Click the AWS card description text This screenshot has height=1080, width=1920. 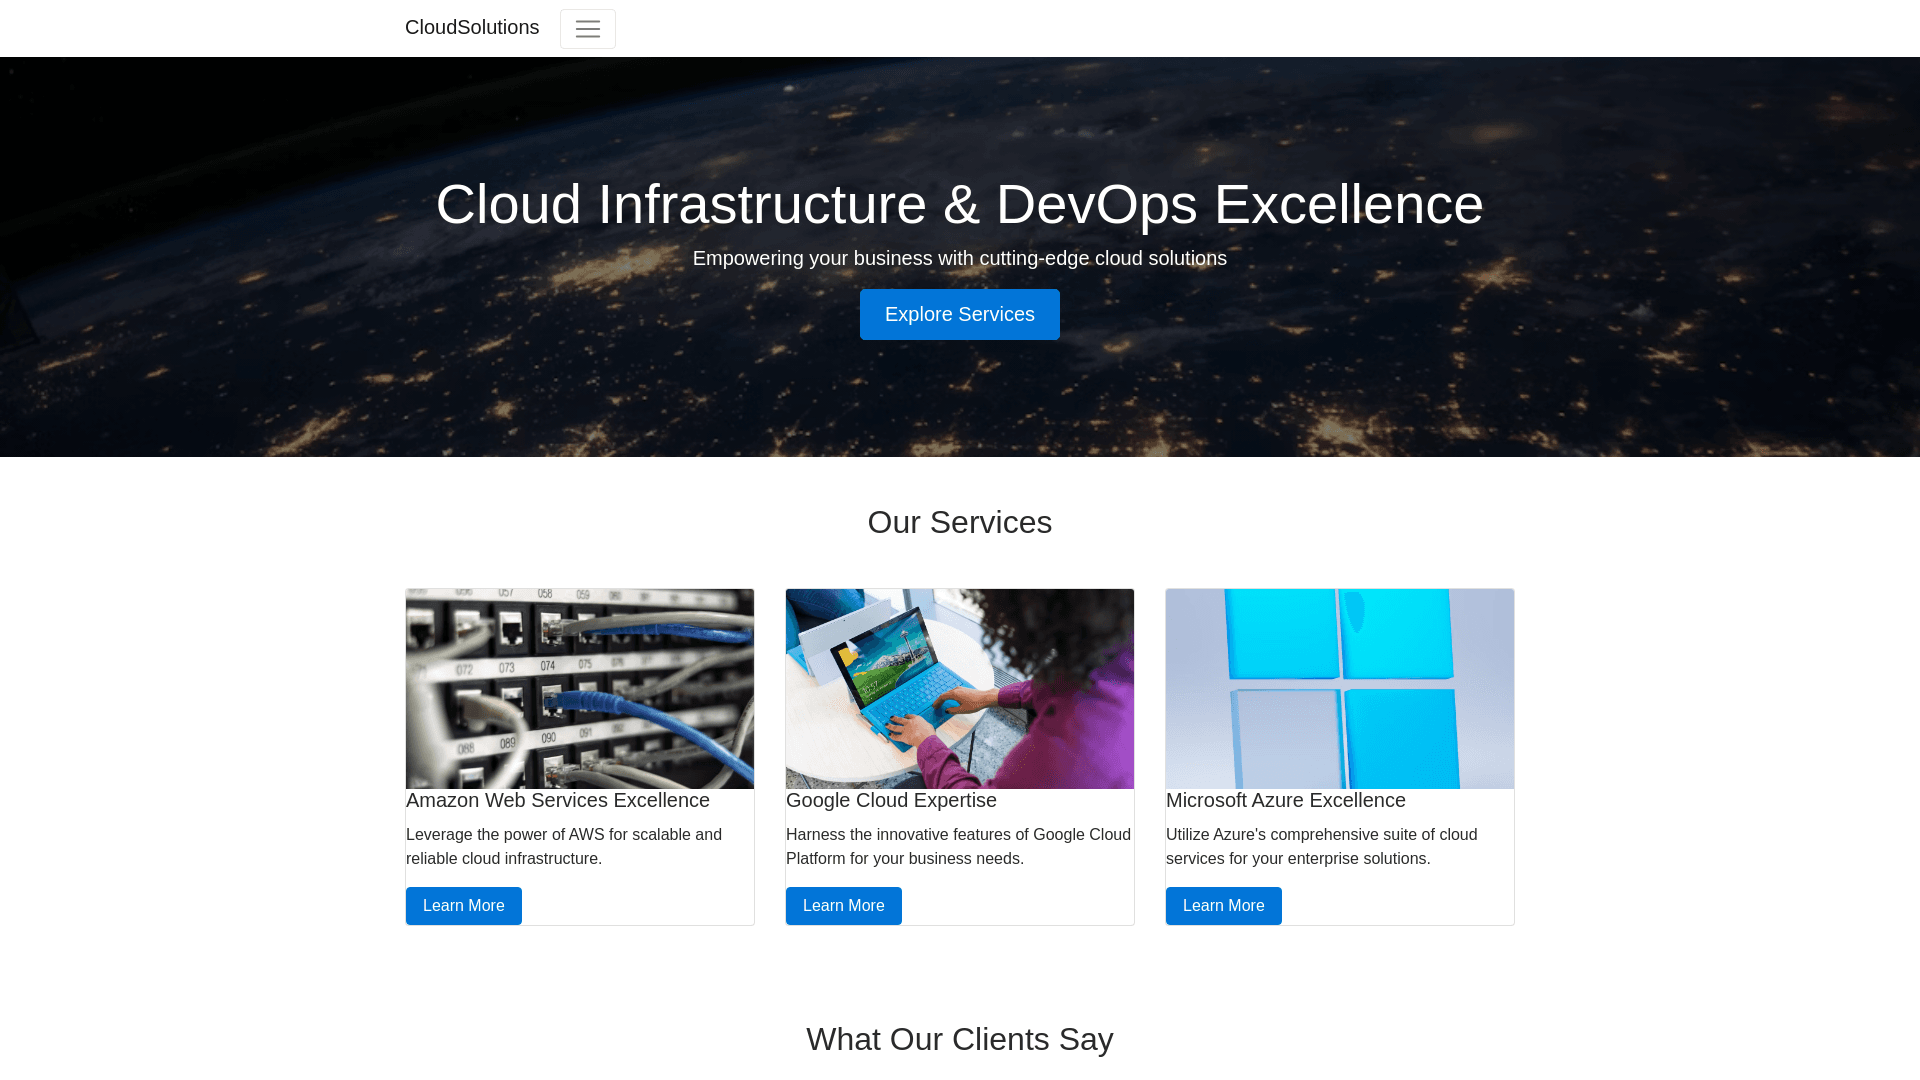(564, 847)
